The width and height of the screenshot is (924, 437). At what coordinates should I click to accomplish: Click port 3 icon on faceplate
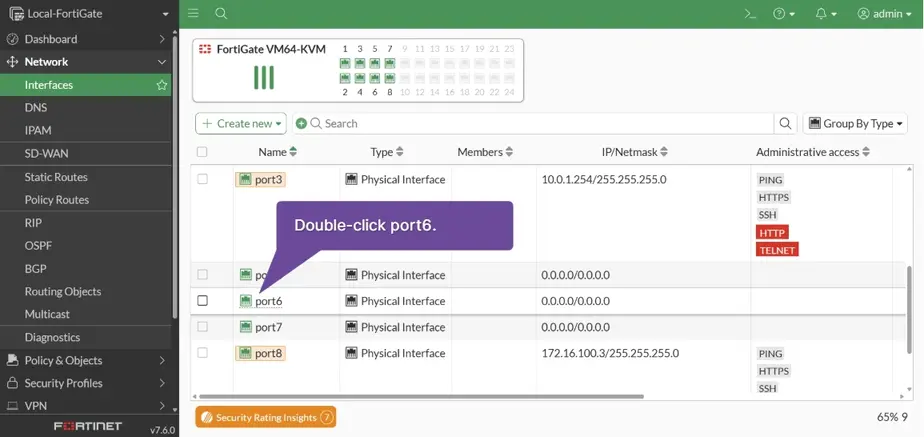(x=359, y=63)
